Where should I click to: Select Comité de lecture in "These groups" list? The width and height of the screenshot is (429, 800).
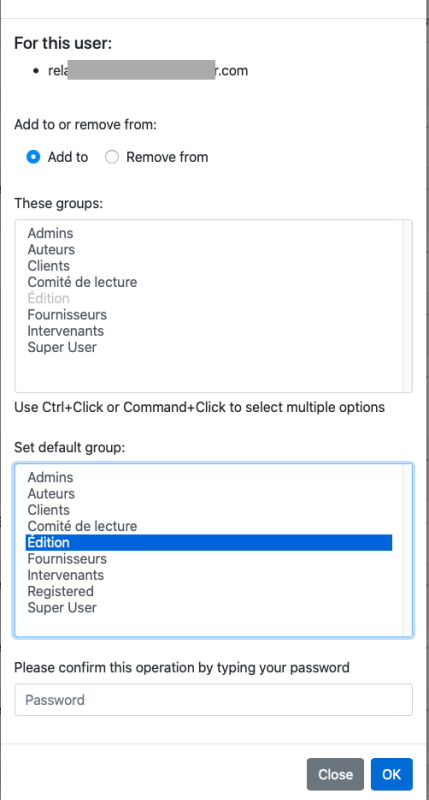click(209, 282)
